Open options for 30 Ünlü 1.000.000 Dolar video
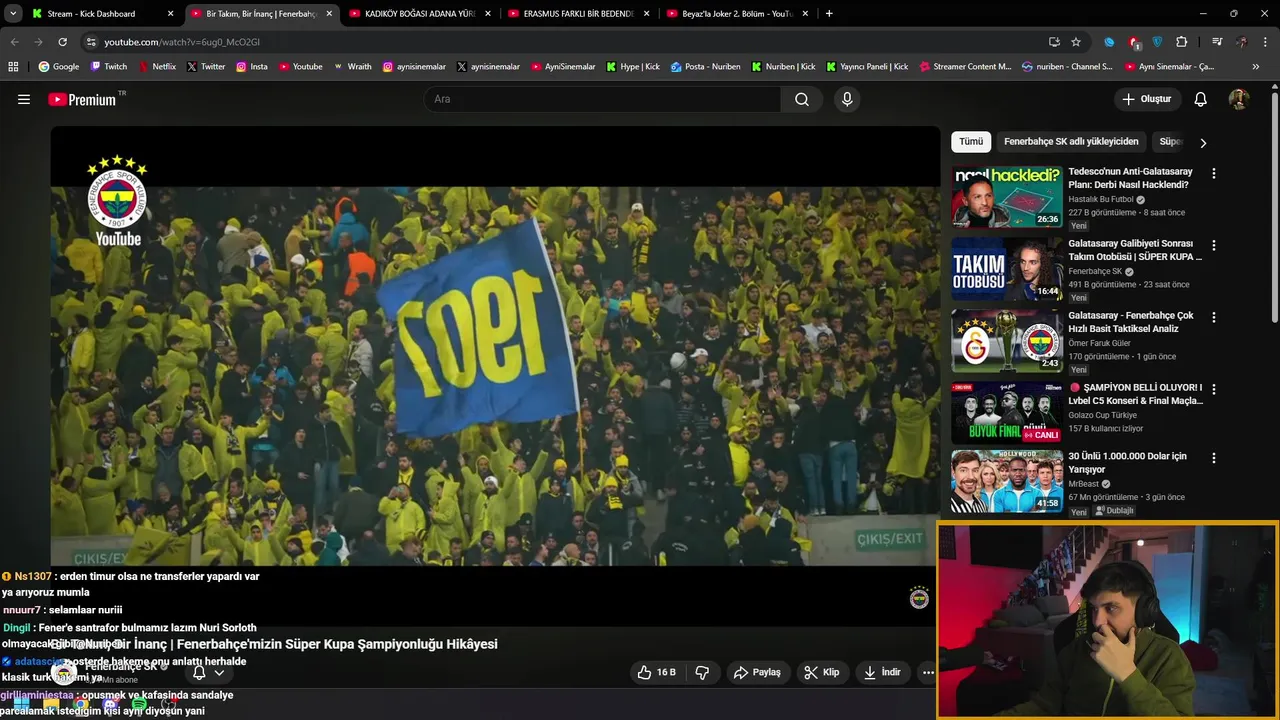1280x720 pixels. coord(1214,459)
